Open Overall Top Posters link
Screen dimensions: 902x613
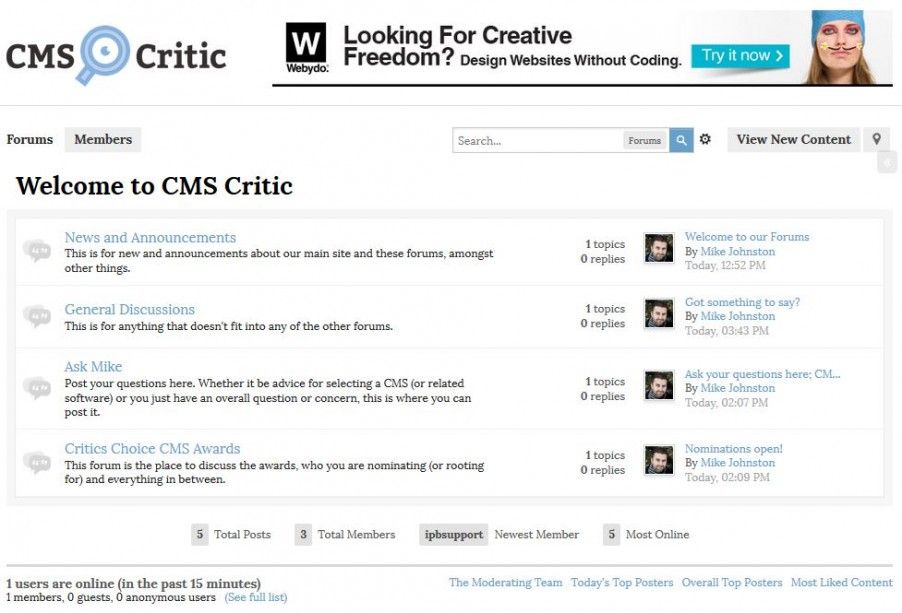732,582
